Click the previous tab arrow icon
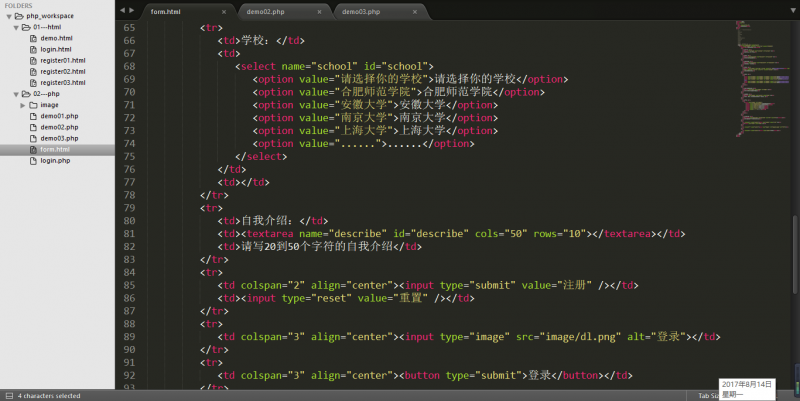Viewport: 800px width, 401px height. point(122,10)
